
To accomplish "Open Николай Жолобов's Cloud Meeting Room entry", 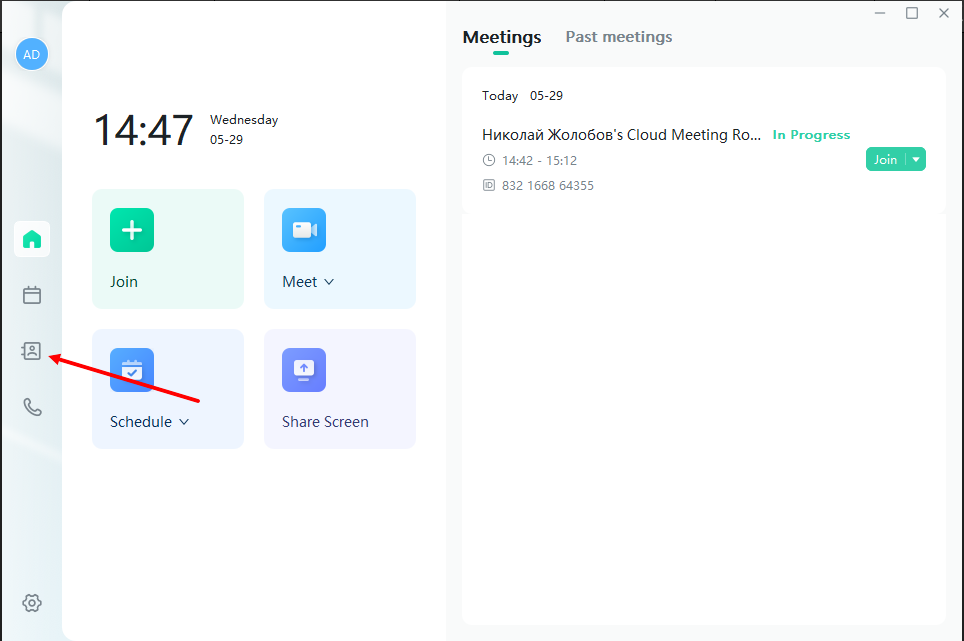I will click(x=622, y=135).
